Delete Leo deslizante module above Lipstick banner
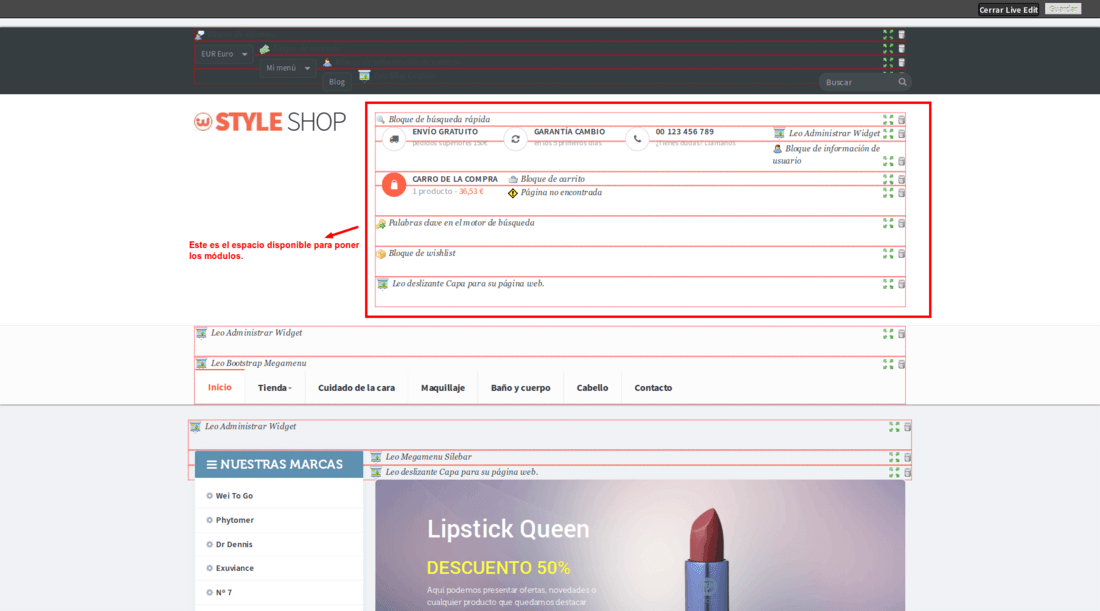This screenshot has height=611, width=1100. (x=908, y=473)
